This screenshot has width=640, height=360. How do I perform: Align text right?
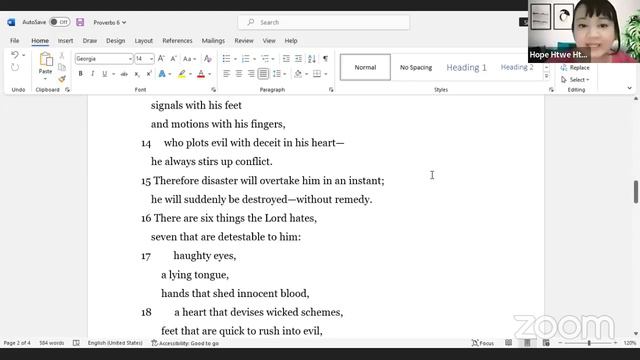pos(251,74)
